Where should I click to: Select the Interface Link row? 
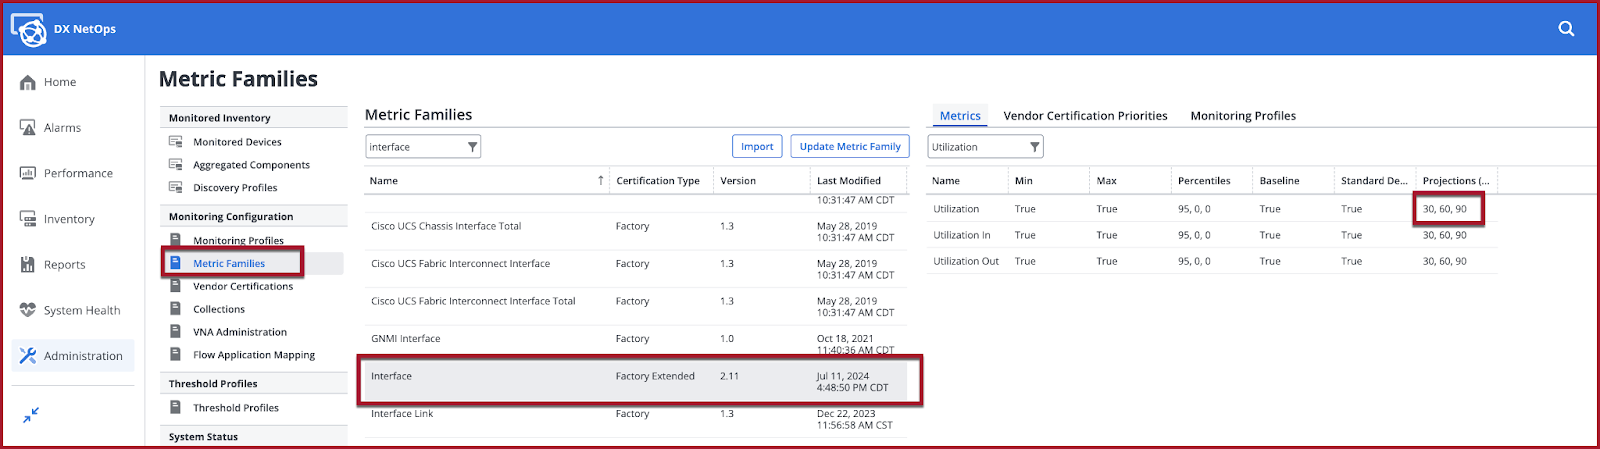636,419
